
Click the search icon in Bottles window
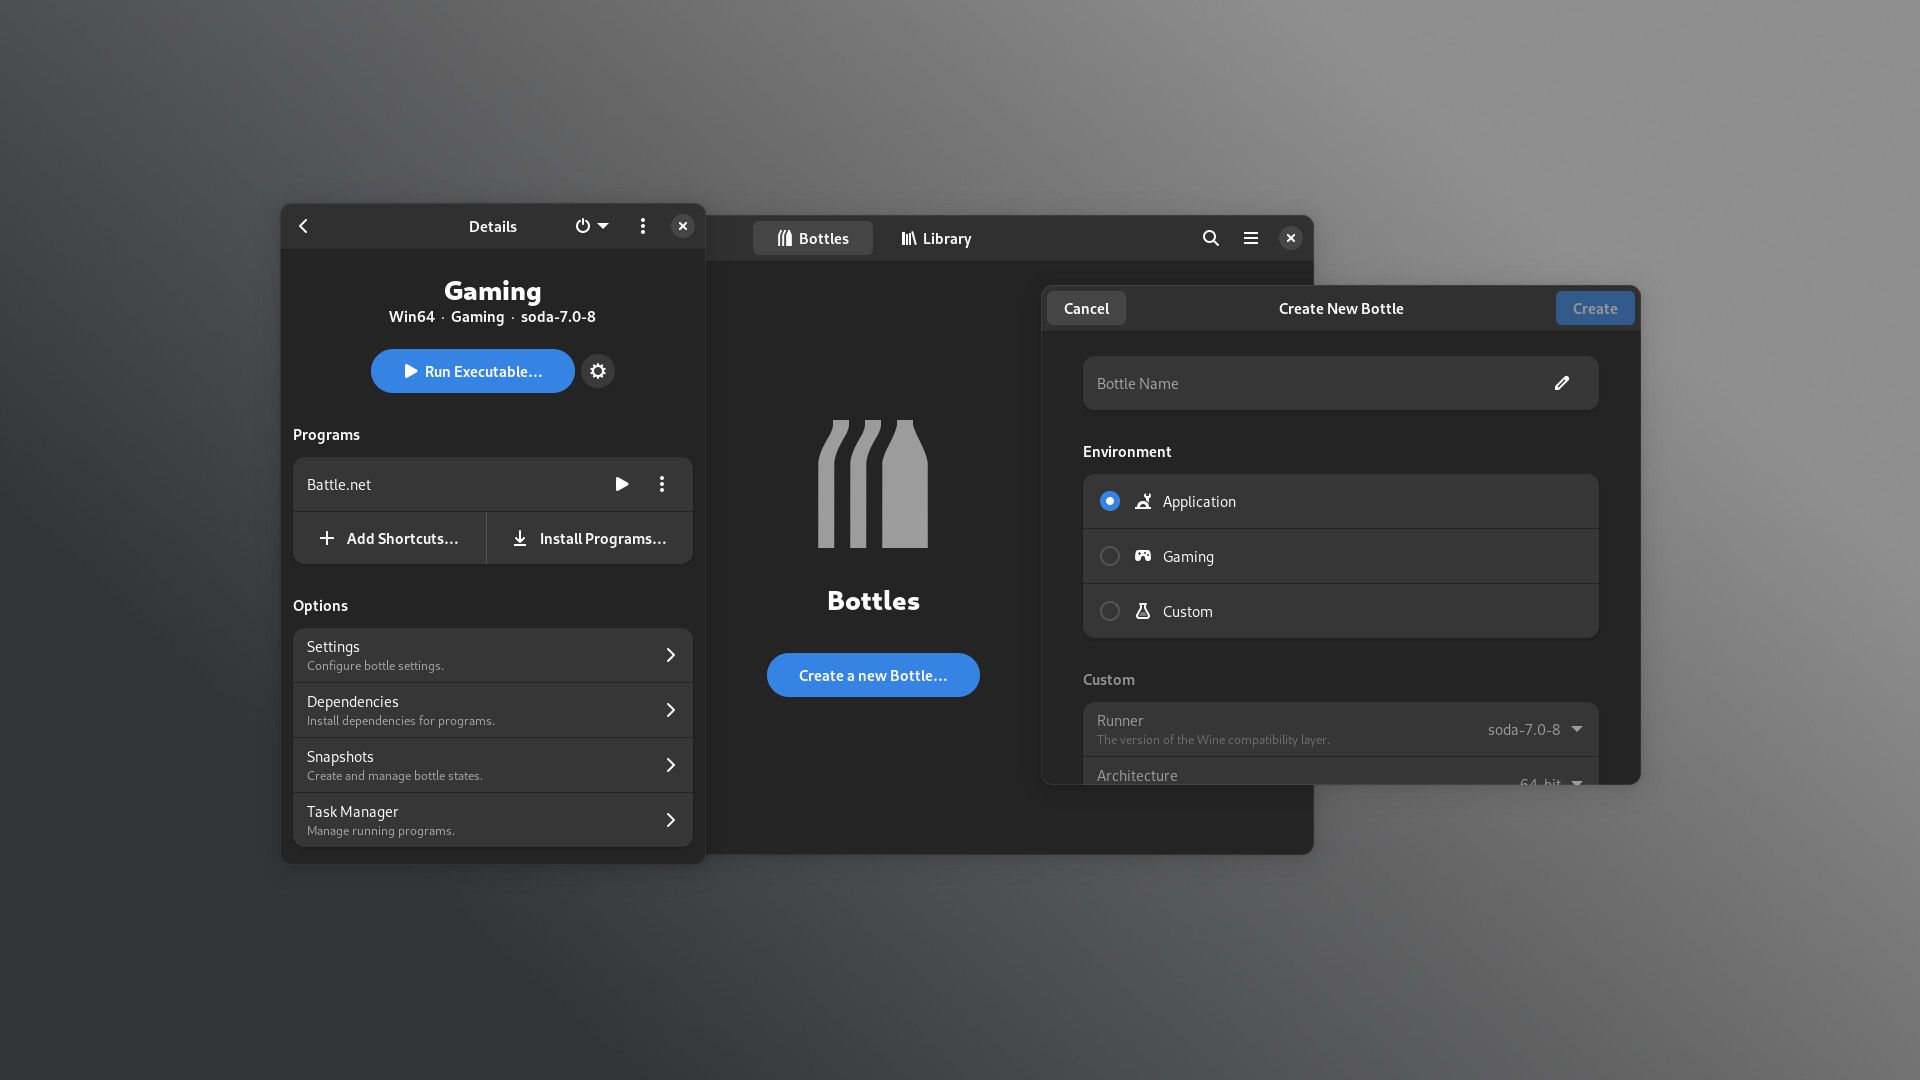(1210, 238)
